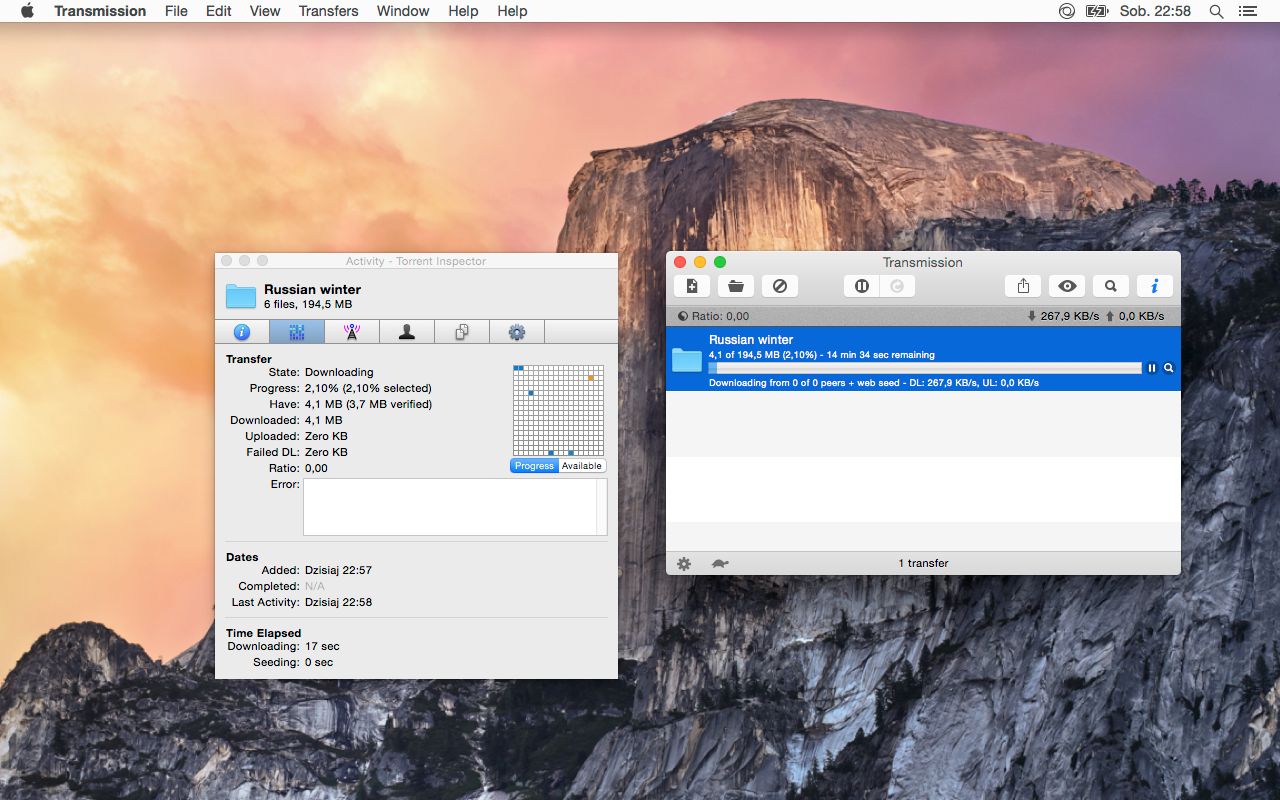Open a torrent file via folder icon
This screenshot has height=800, width=1280.
[736, 286]
